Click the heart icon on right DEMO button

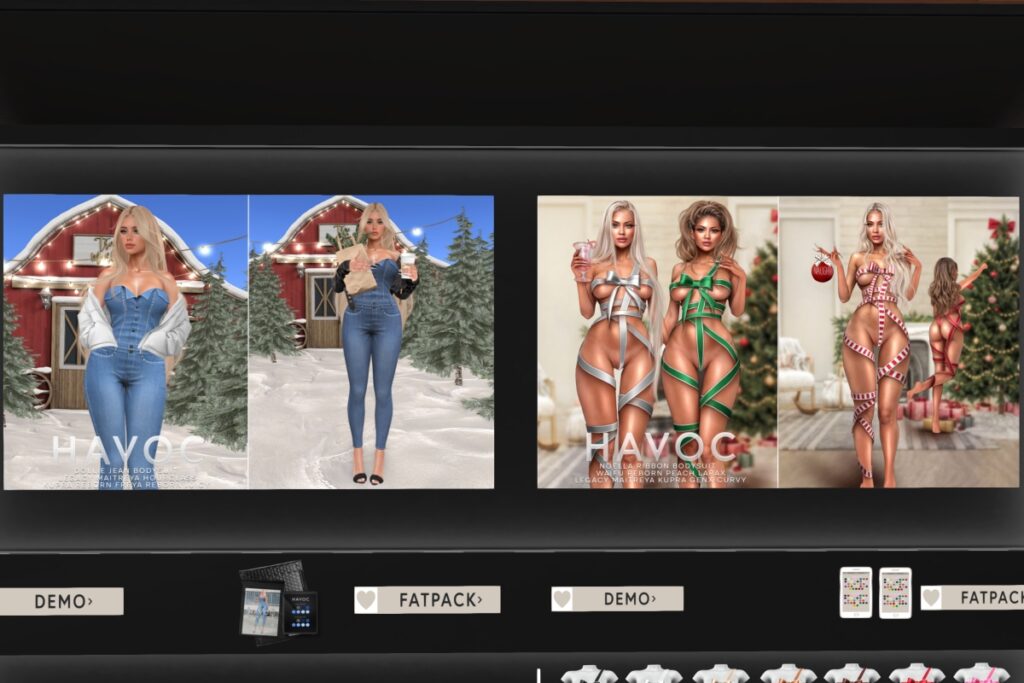click(564, 598)
